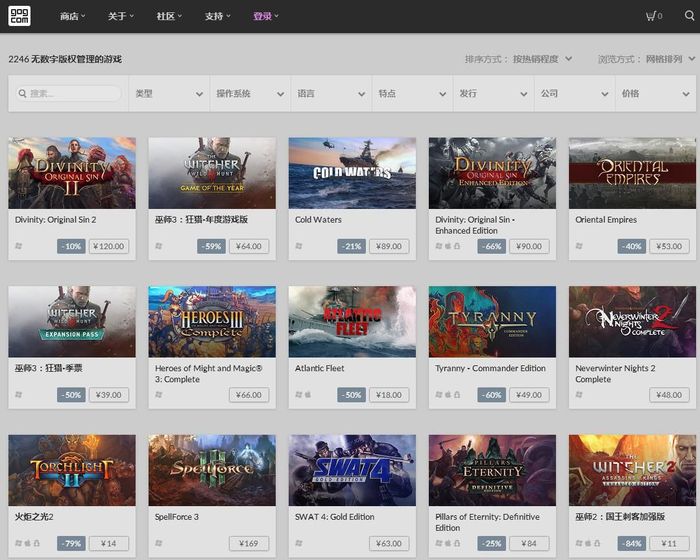Viewport: 700px width, 560px height.
Task: Click the game search input field
Action: point(68,93)
